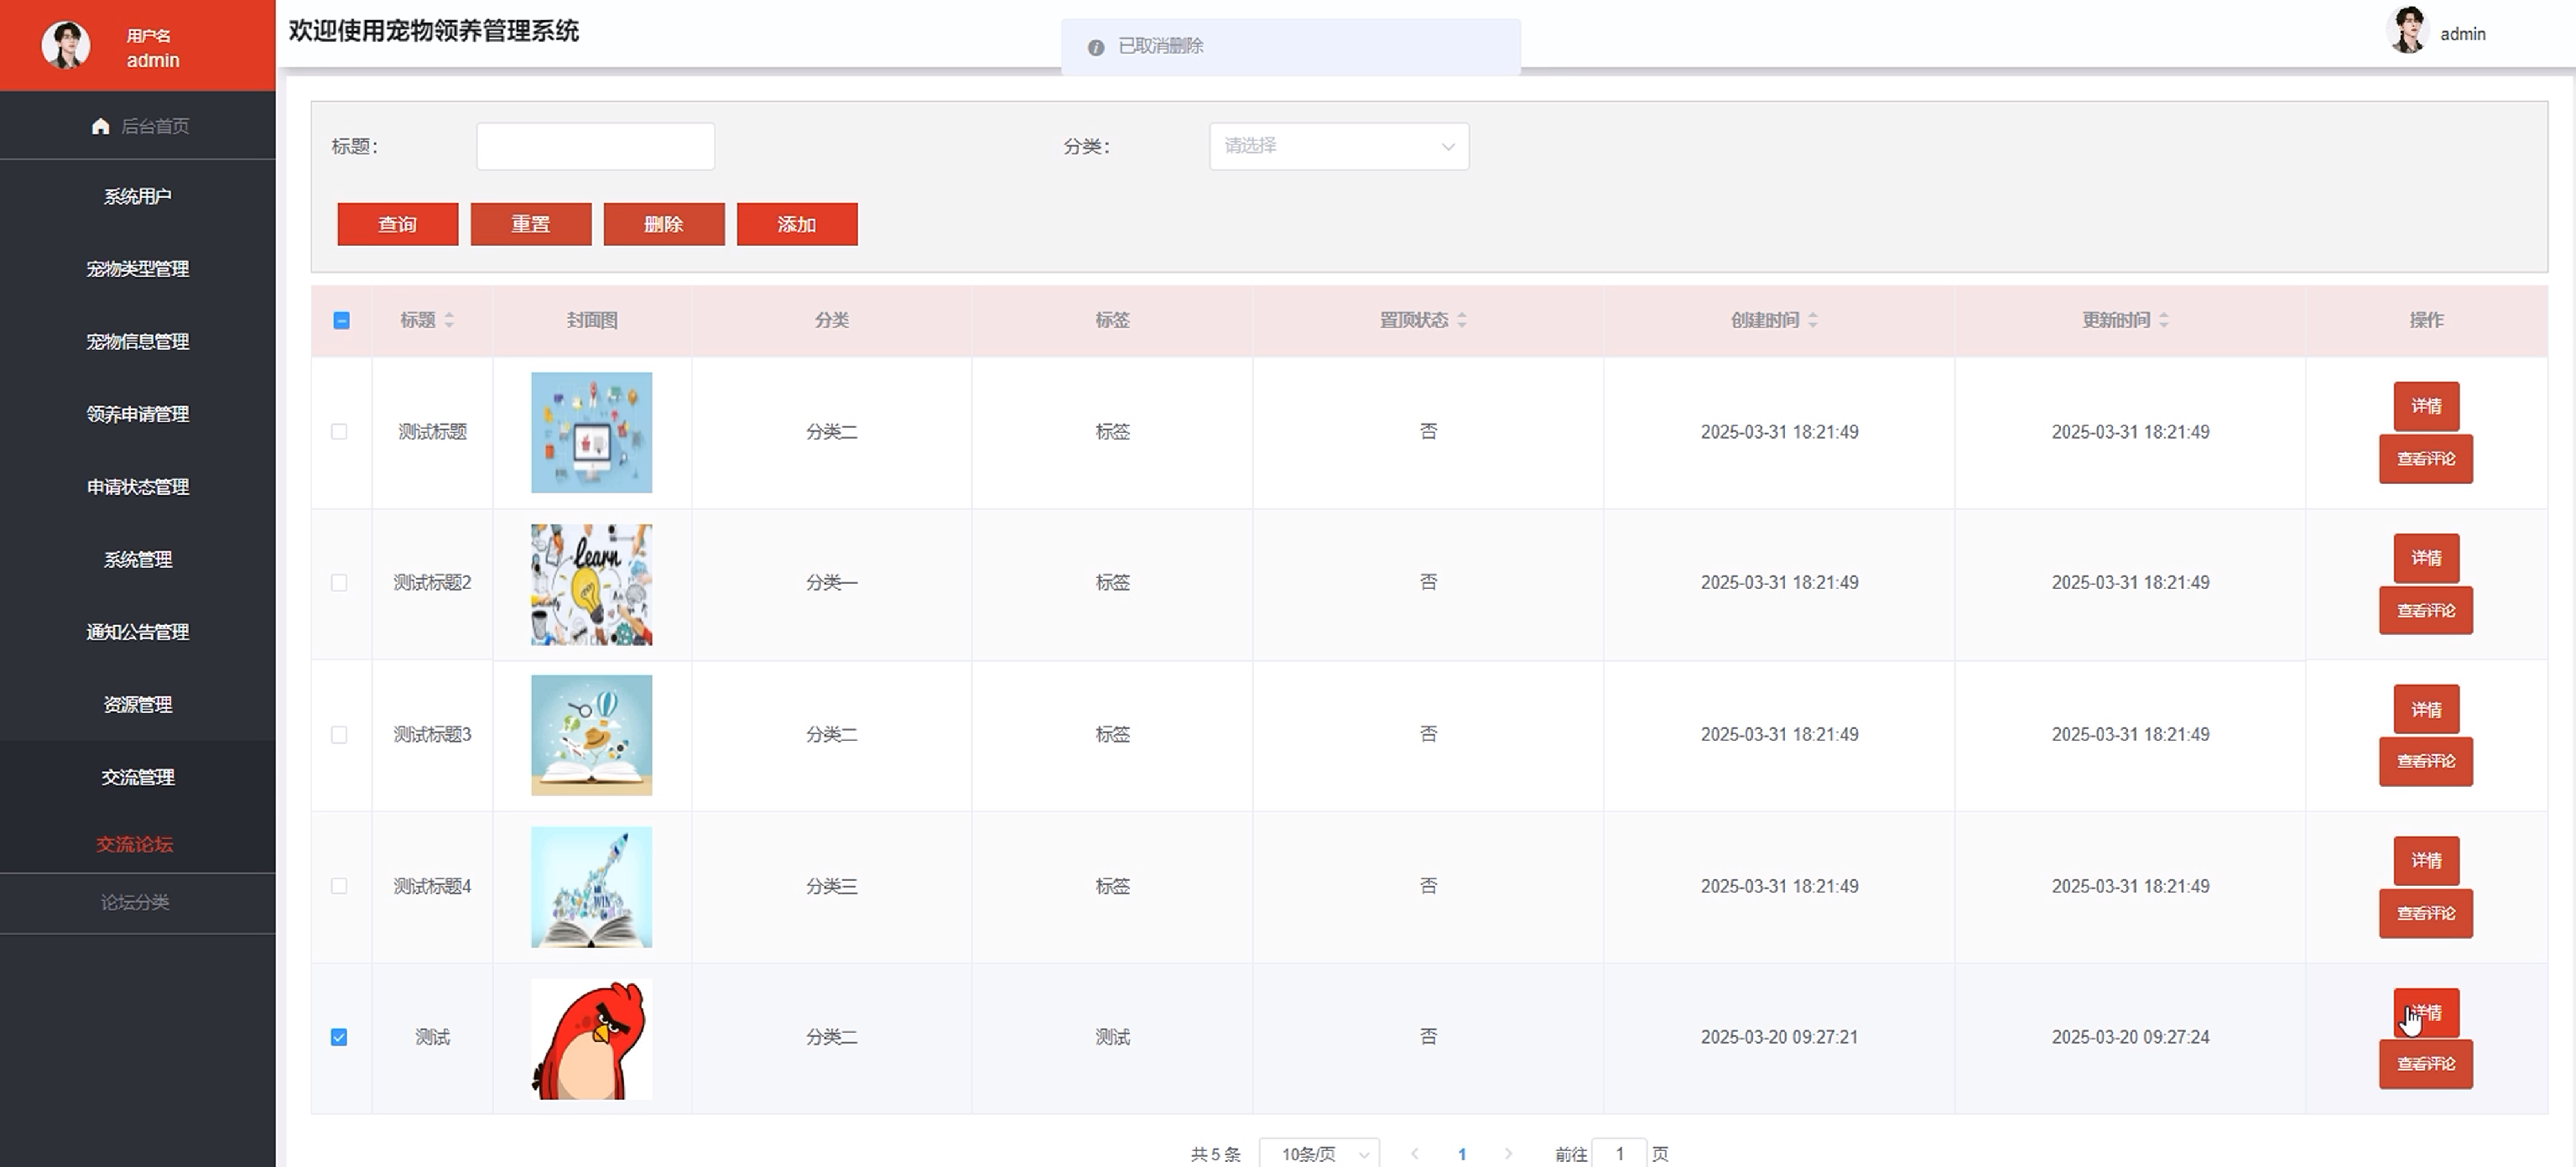Viewport: 2576px width, 1167px height.
Task: Collapse the 交流管理 sidebar menu
Action: coord(138,777)
